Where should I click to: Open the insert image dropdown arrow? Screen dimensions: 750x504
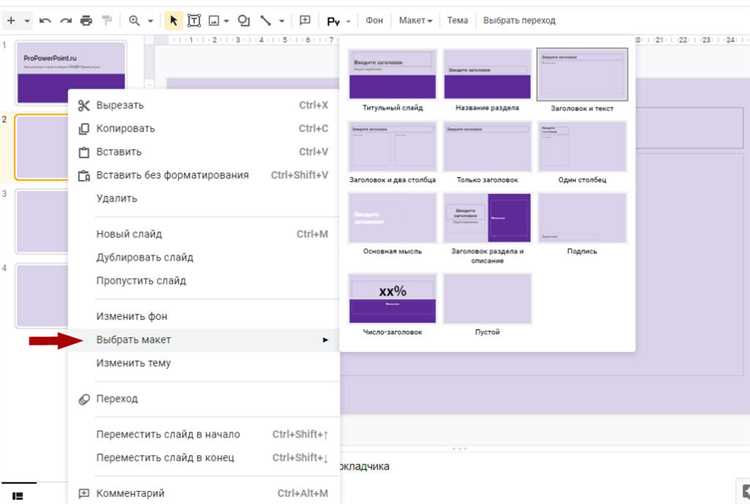[x=226, y=21]
